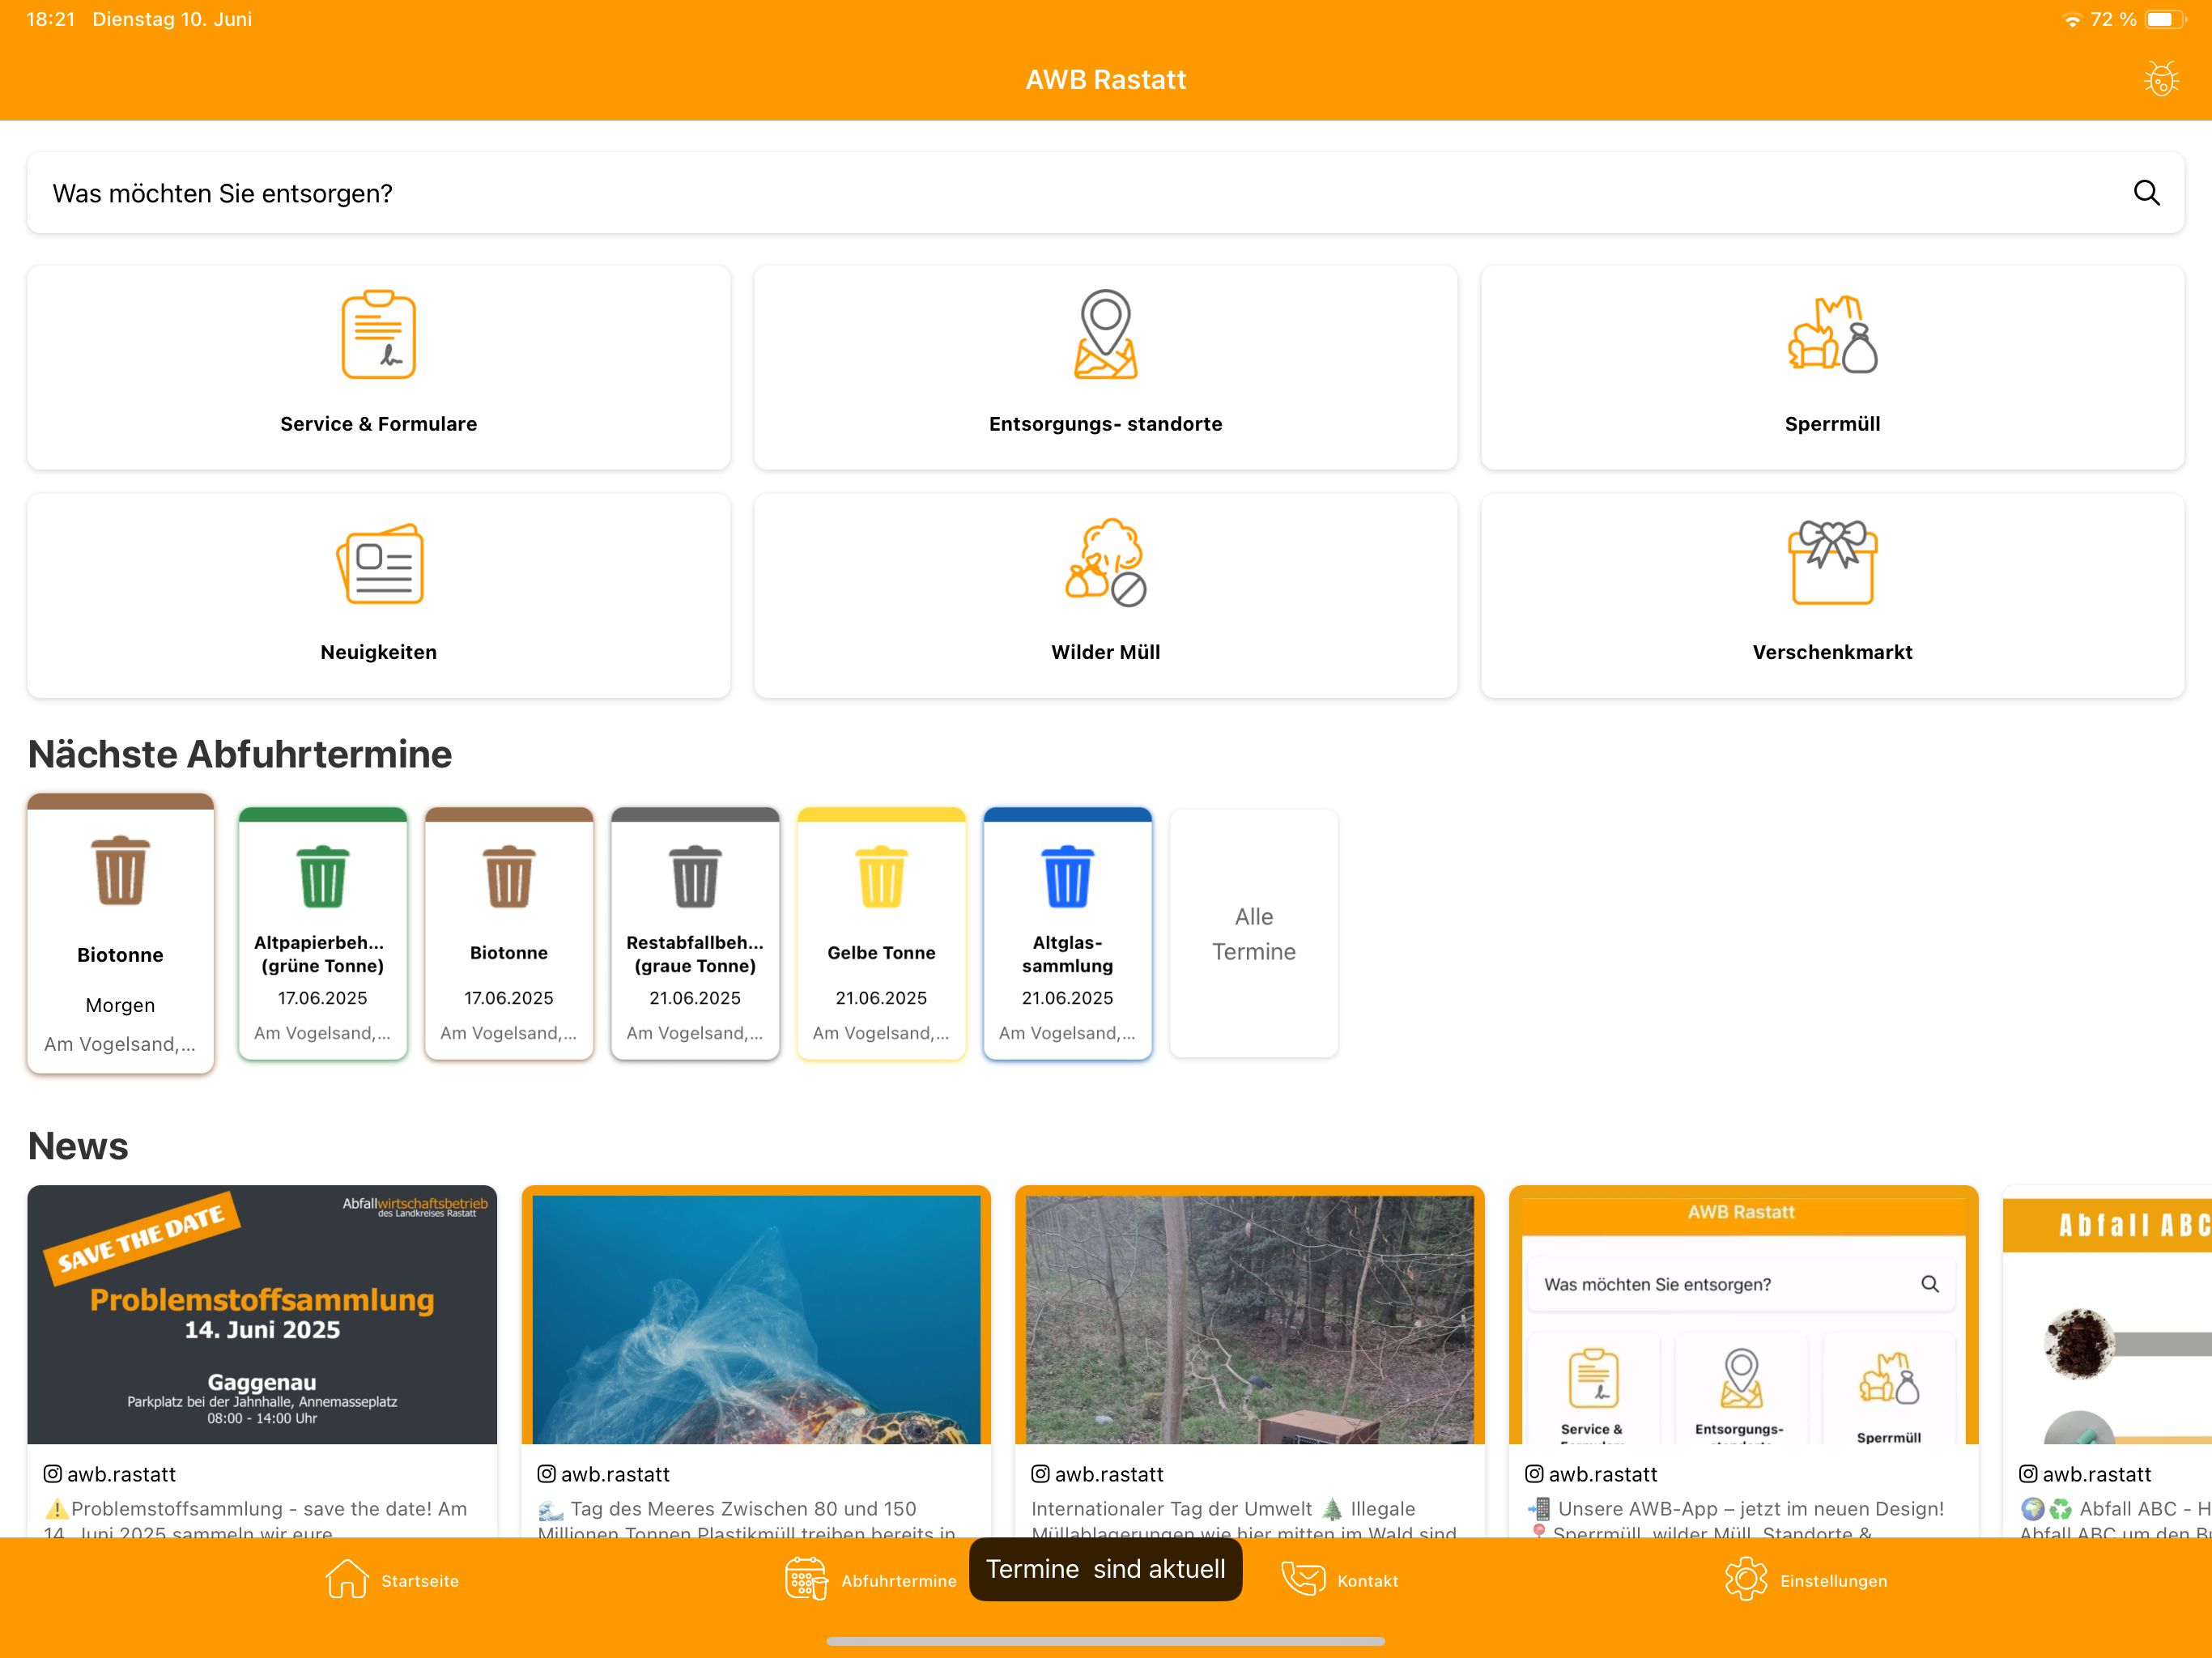The width and height of the screenshot is (2212, 1658).
Task: Focus the 'Was möchten Sie entsorgen?' search field
Action: [1105, 192]
